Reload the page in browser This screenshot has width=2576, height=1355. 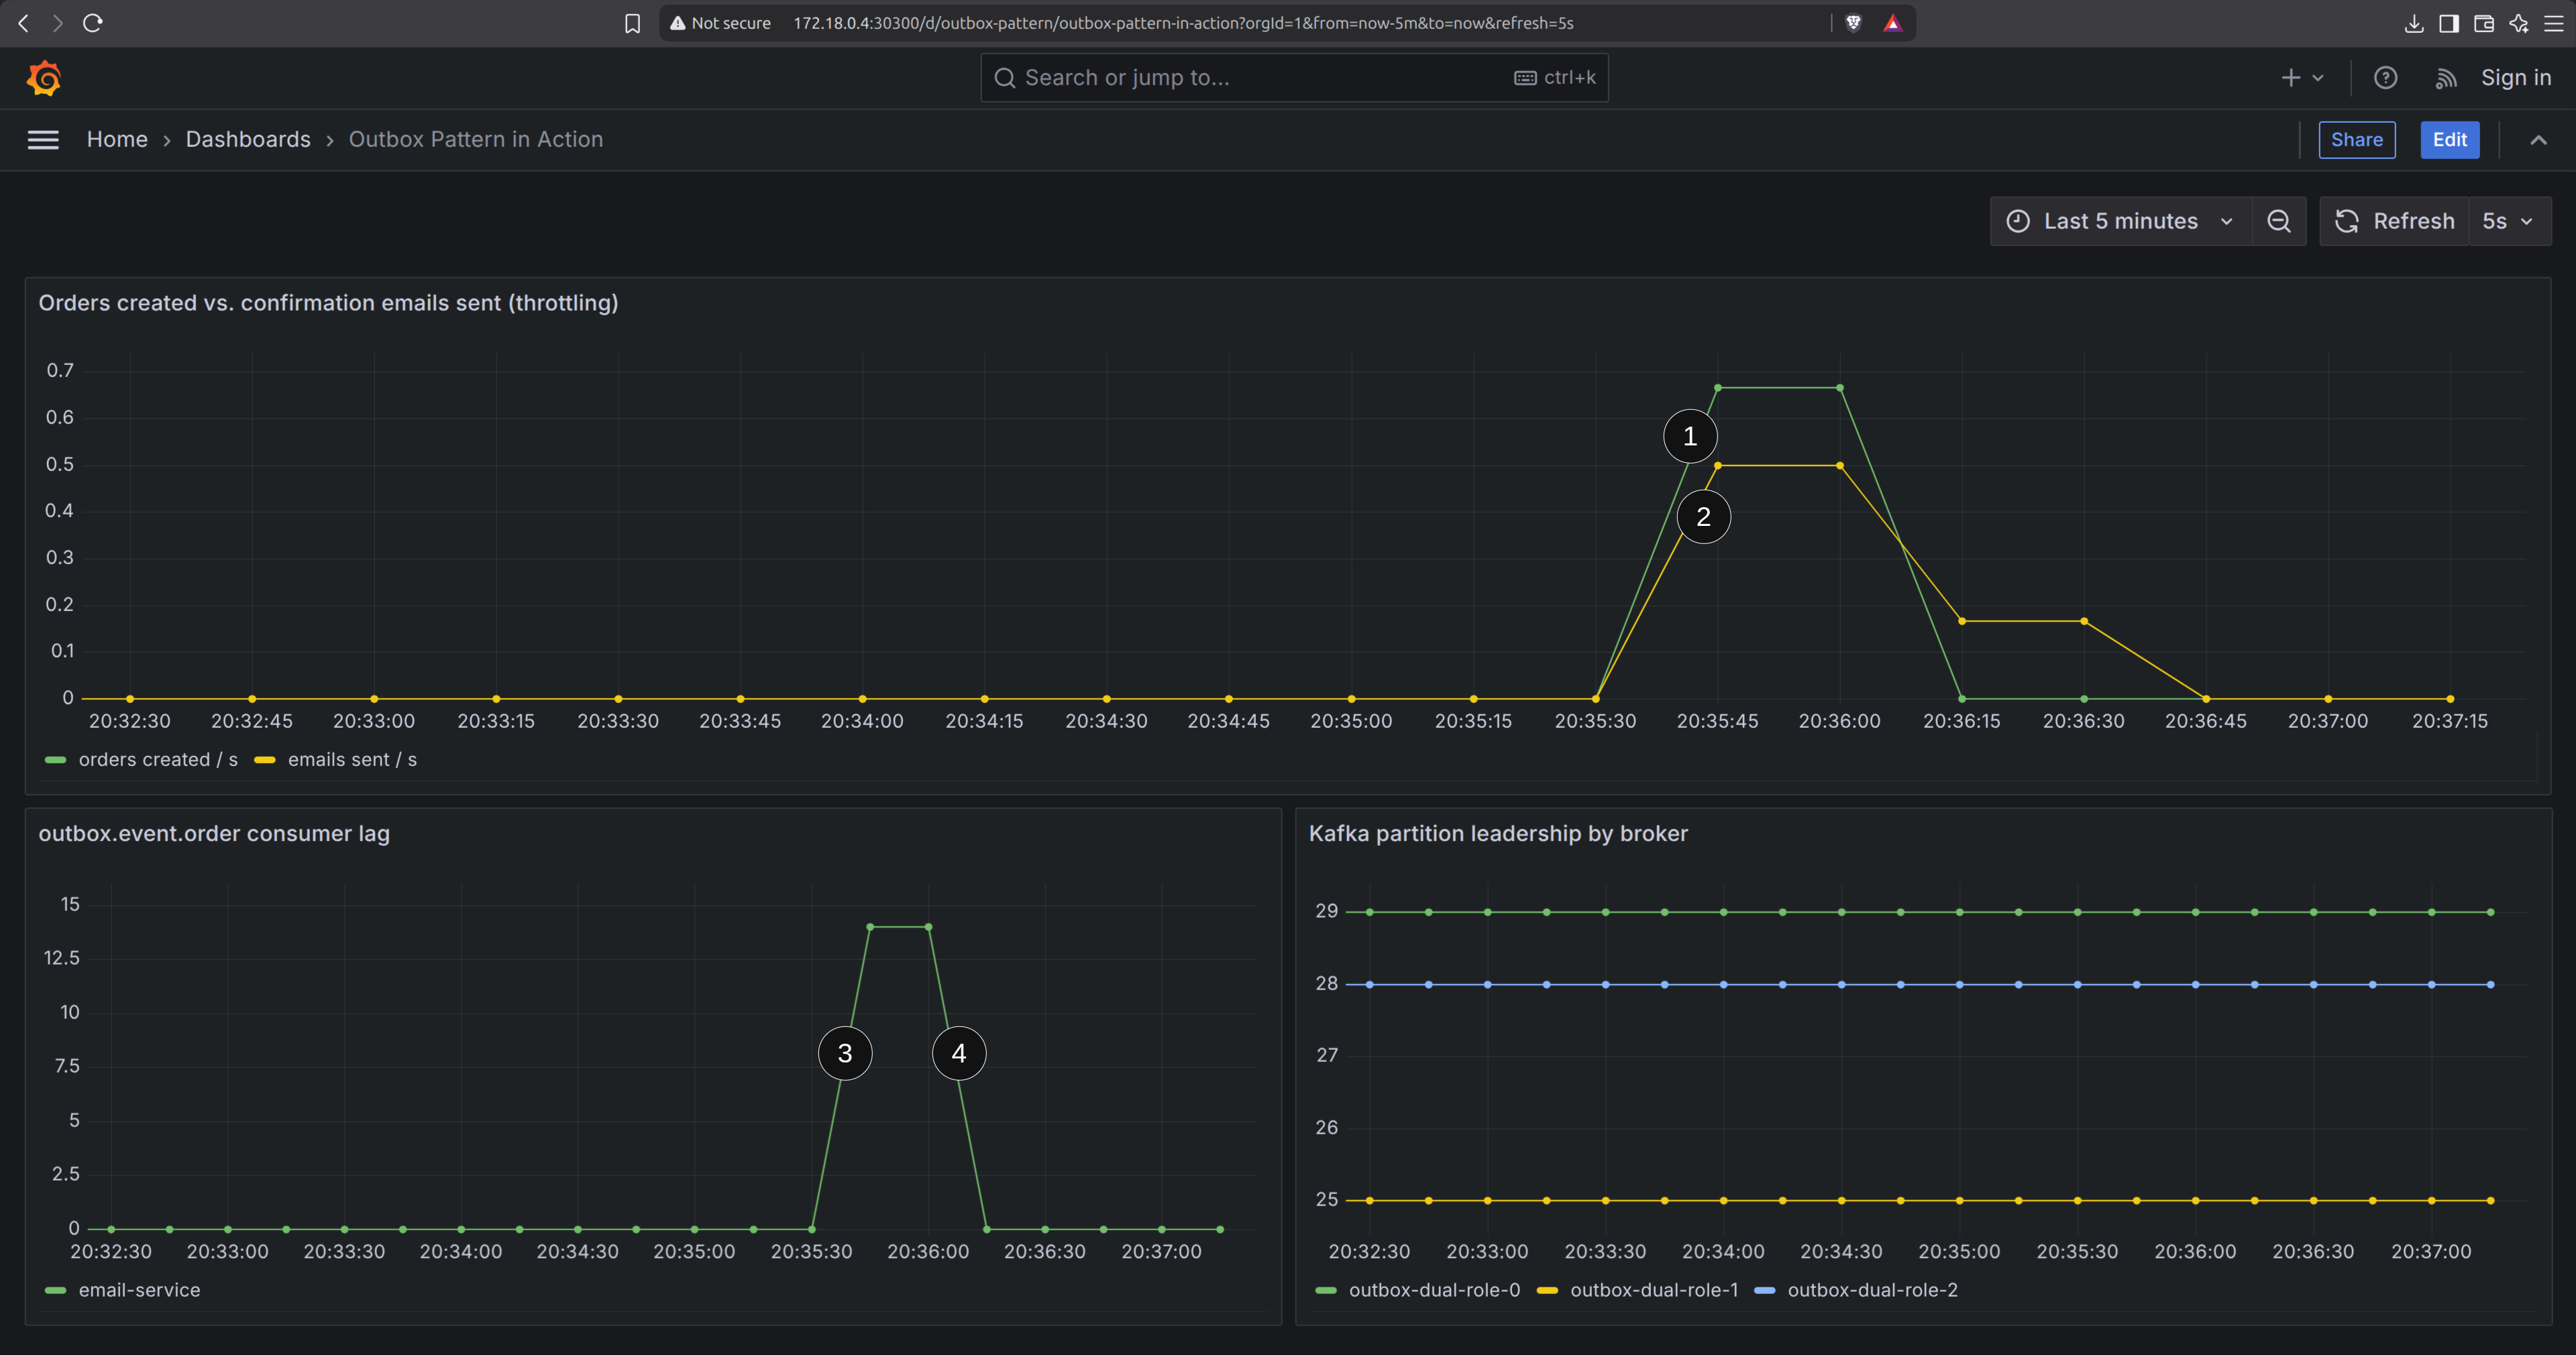click(93, 23)
